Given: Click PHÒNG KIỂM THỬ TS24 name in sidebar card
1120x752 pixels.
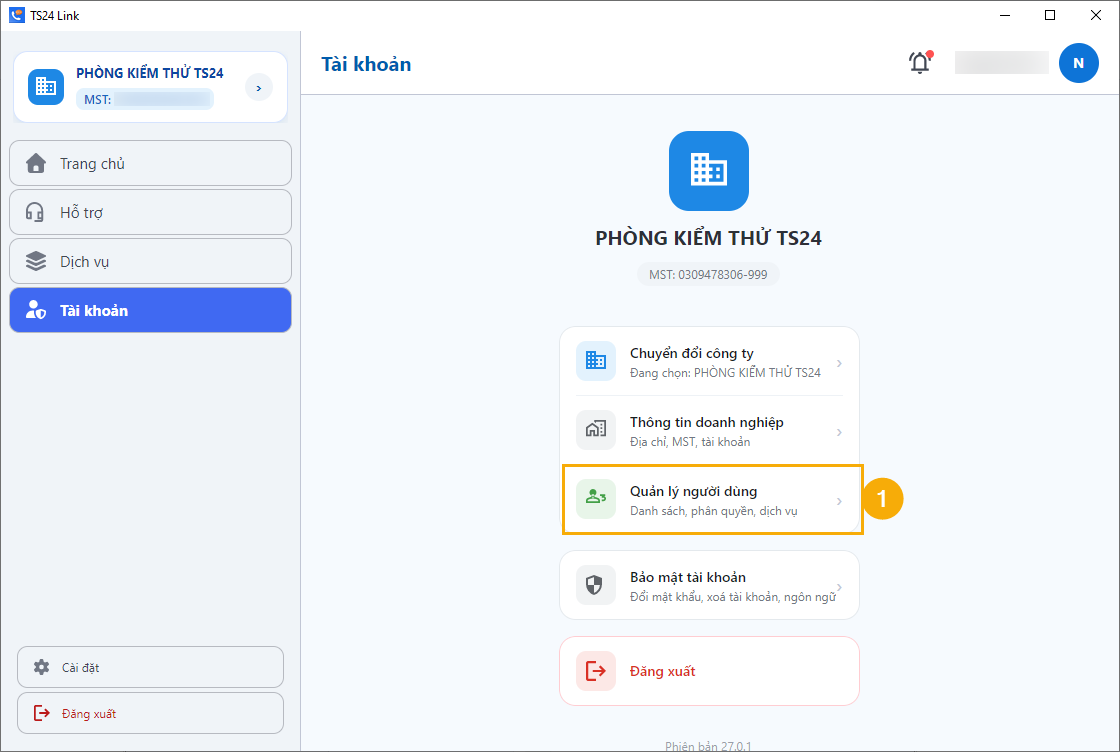Looking at the screenshot, I should pos(150,73).
